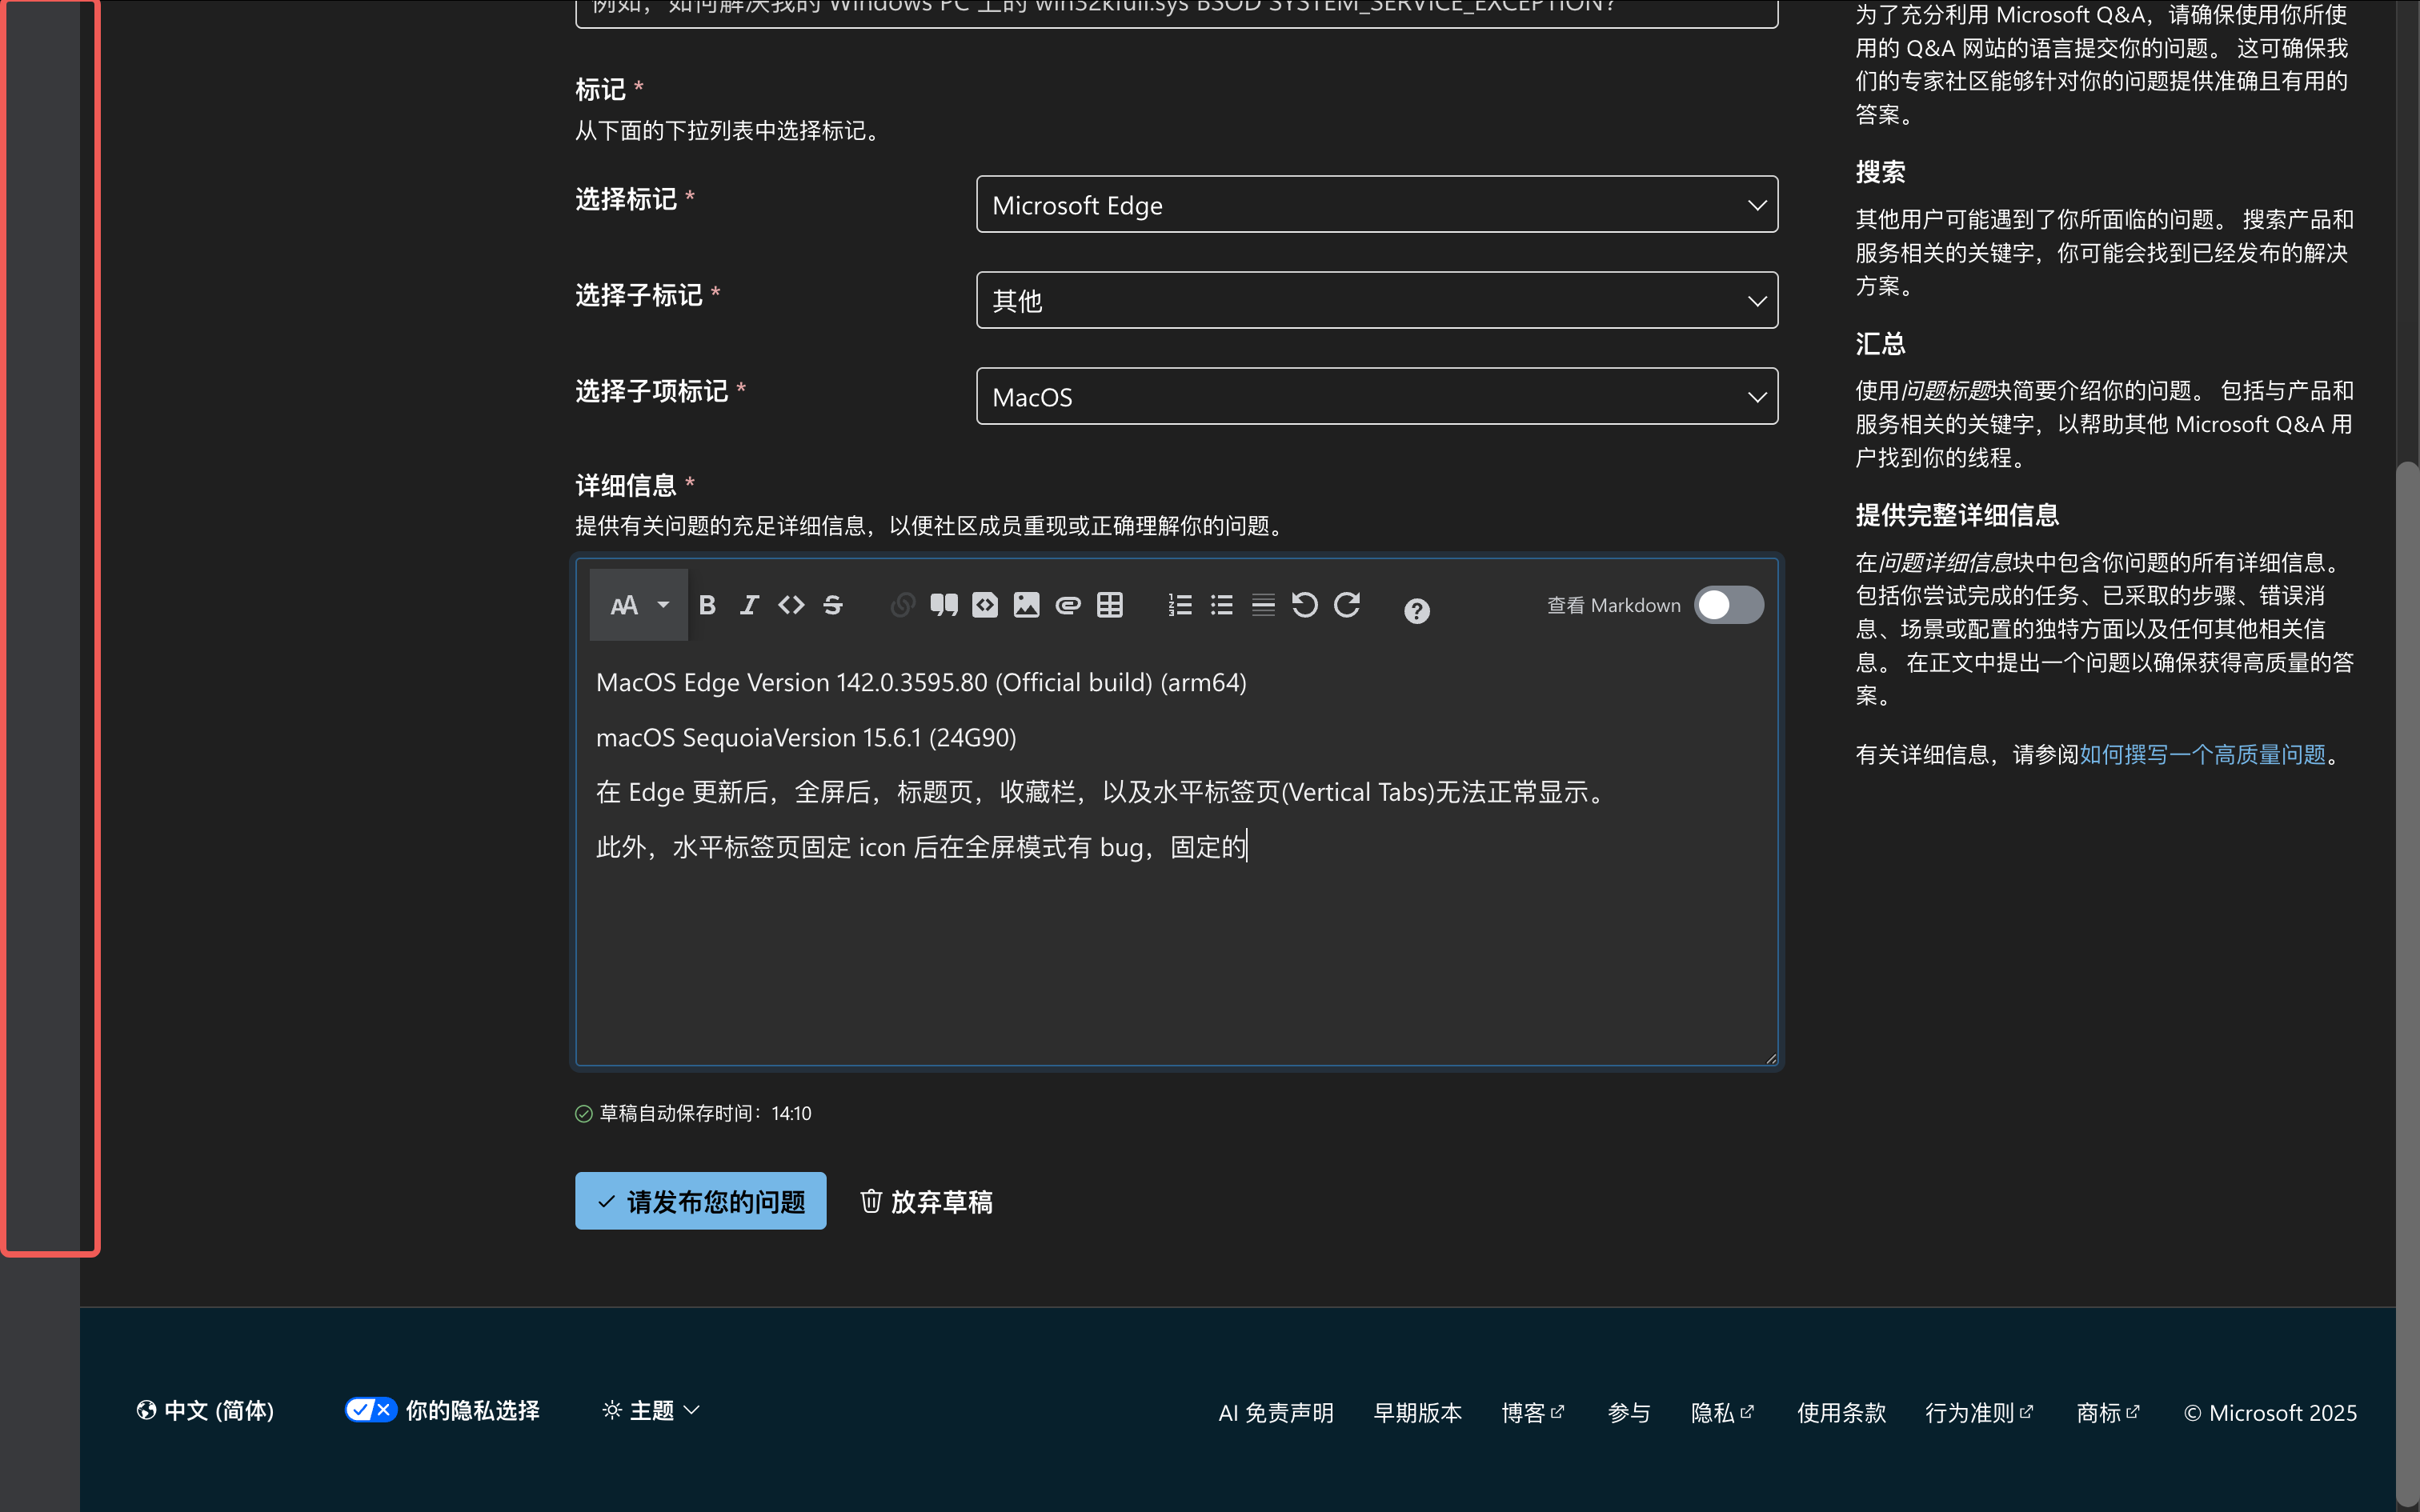Attach a file with paperclip icon
The width and height of the screenshot is (2420, 1512).
(x=1068, y=605)
